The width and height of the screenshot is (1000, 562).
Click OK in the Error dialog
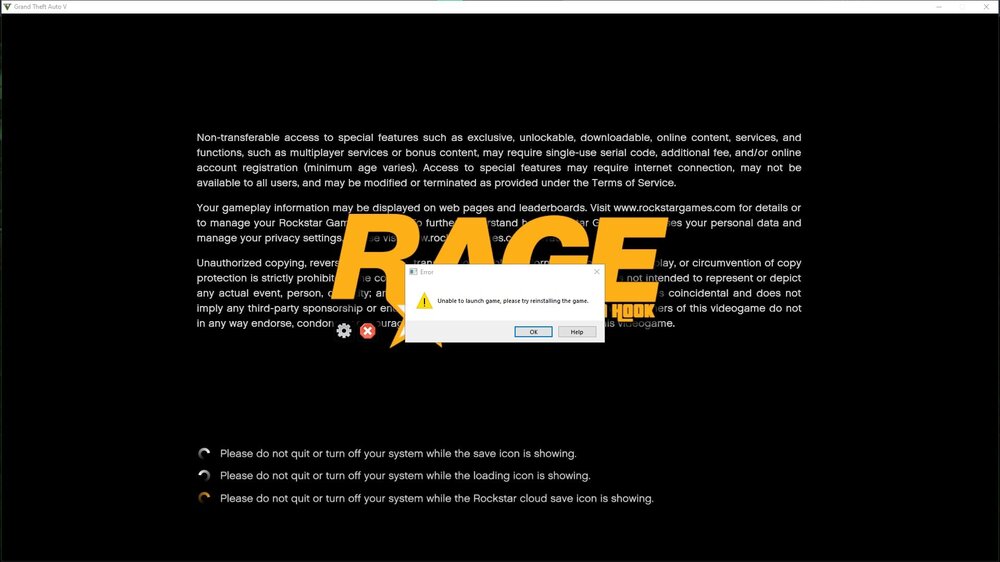pos(533,332)
